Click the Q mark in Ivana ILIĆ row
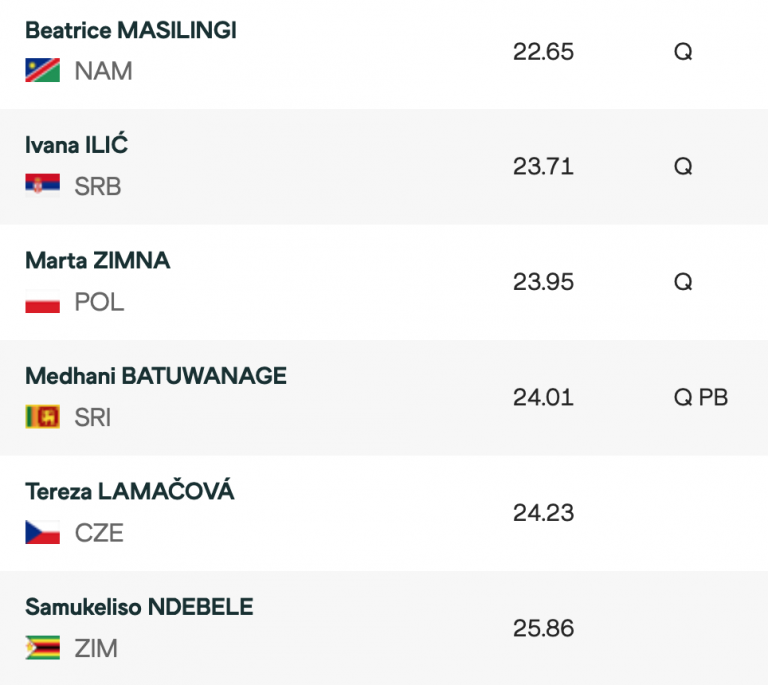 coord(683,167)
